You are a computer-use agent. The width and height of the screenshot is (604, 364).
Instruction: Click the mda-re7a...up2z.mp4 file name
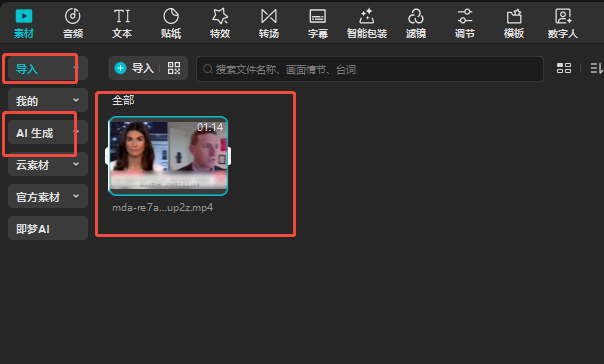[163, 208]
